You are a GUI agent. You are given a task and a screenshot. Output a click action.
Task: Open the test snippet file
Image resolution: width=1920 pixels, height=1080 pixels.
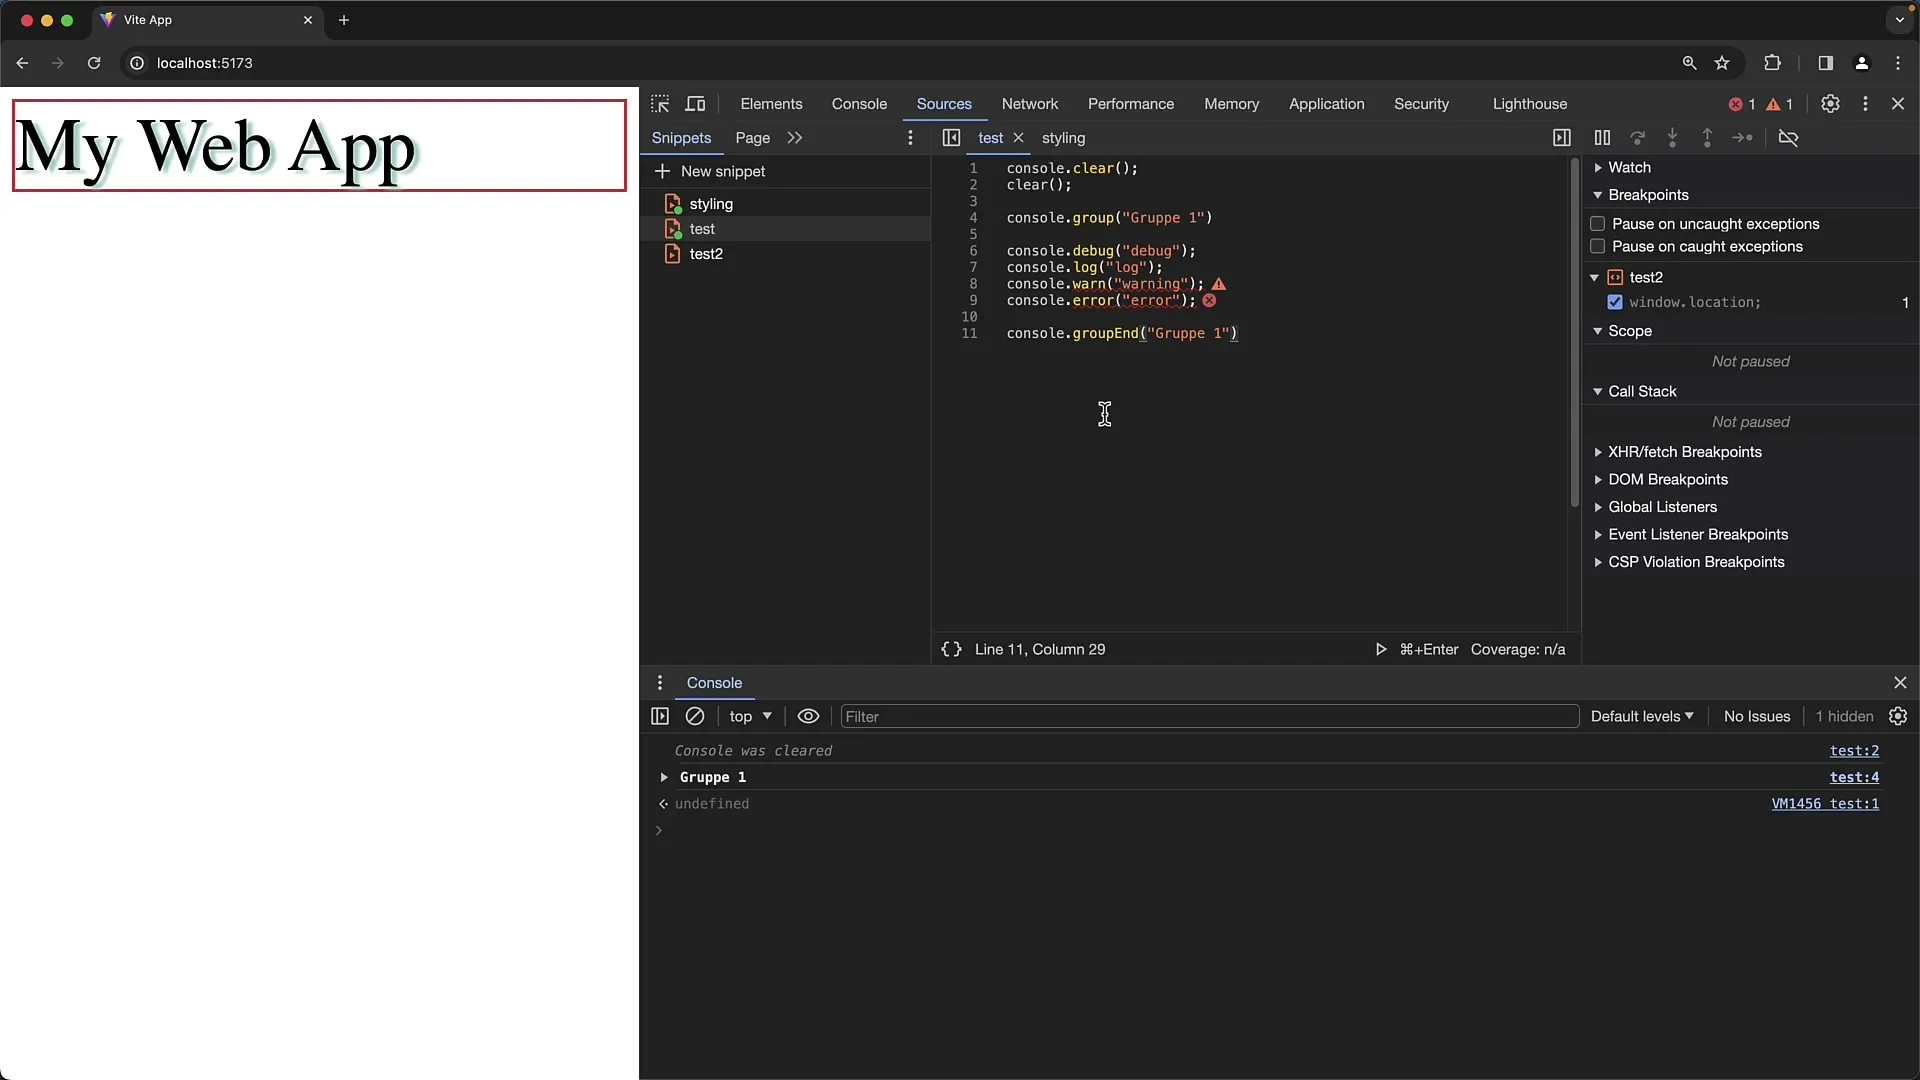click(702, 228)
